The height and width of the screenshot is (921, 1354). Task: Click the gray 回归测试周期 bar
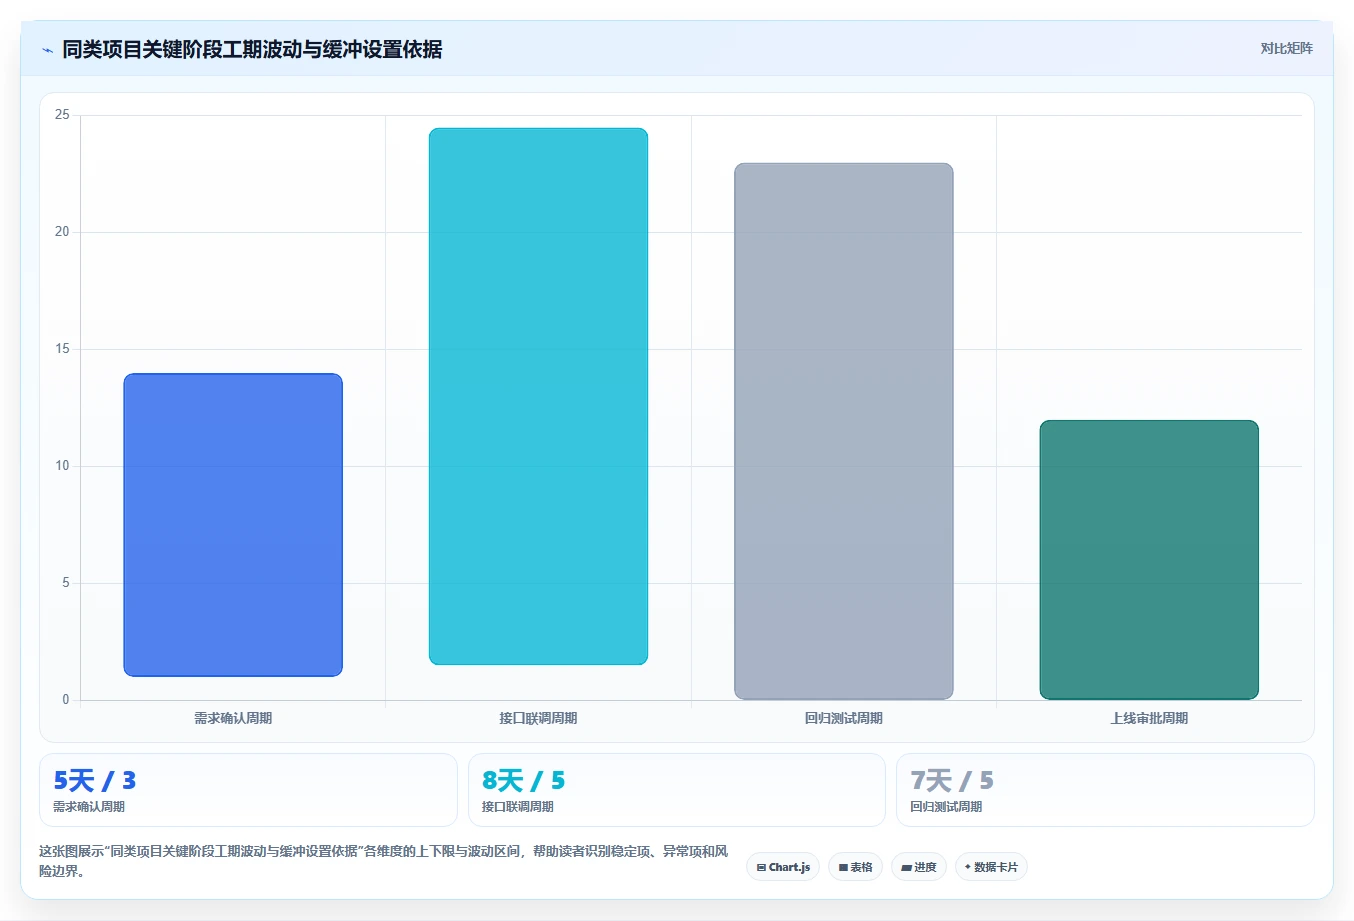click(844, 431)
